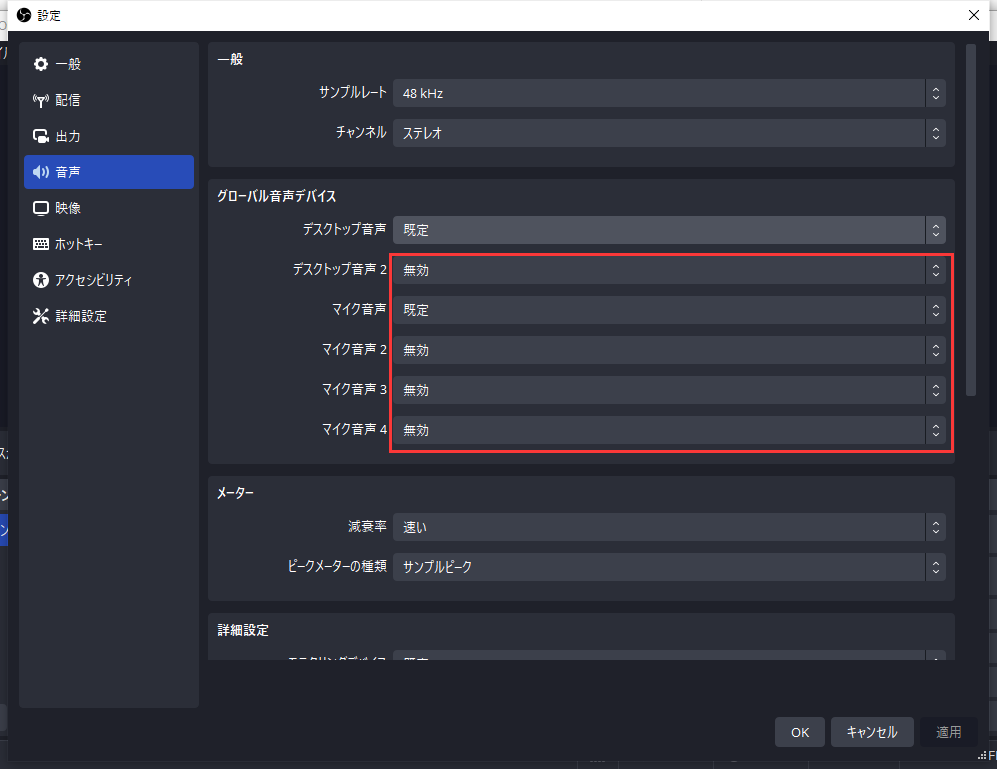Click the keyboard icon for ホットキー
Image resolution: width=997 pixels, height=769 pixels.
click(x=41, y=244)
